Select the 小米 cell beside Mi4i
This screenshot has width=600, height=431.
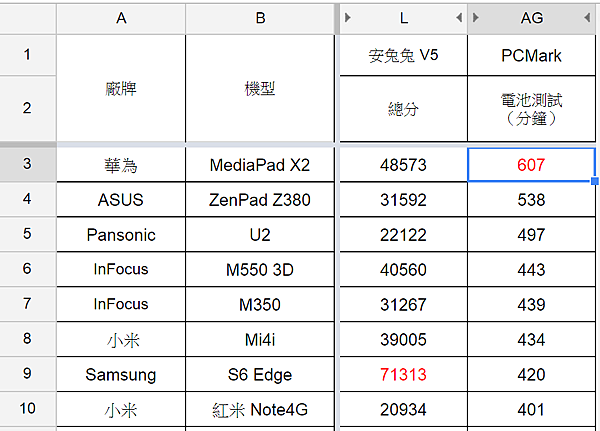click(x=121, y=340)
